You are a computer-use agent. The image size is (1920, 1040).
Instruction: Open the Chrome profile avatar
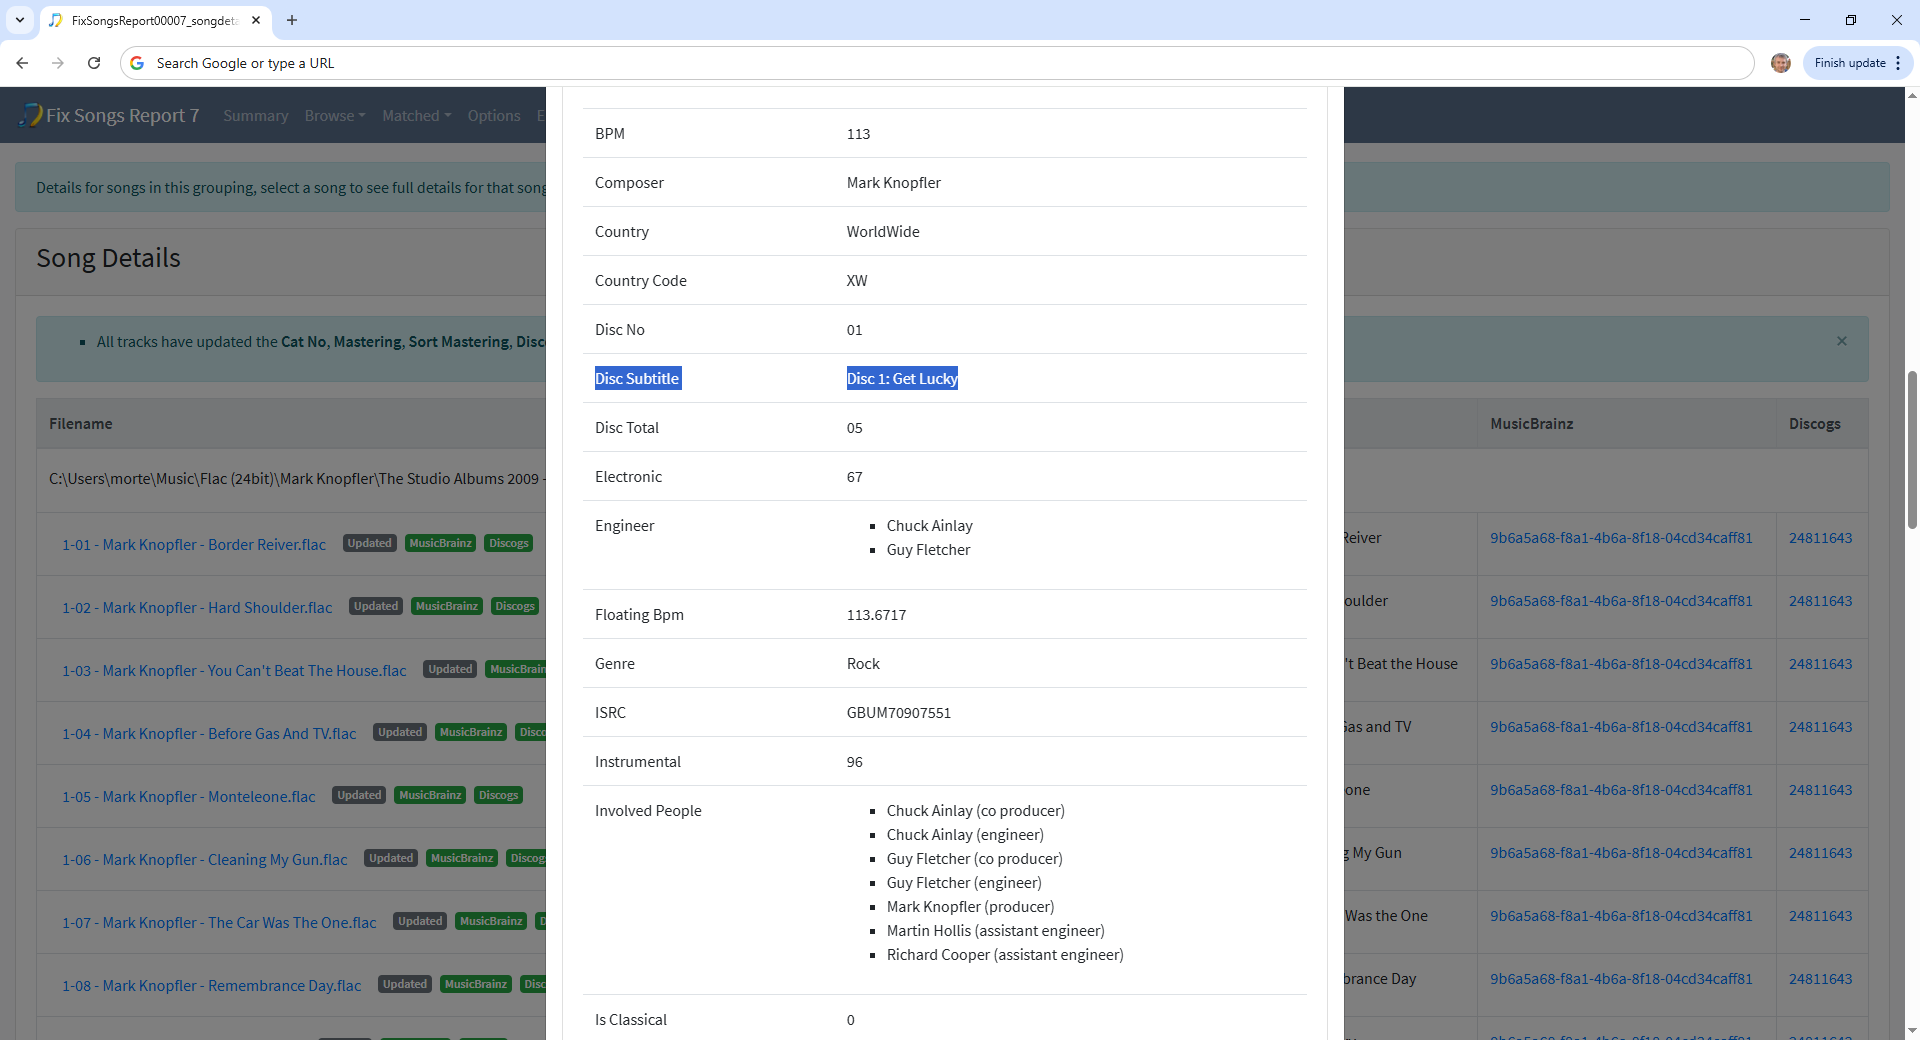(x=1780, y=63)
